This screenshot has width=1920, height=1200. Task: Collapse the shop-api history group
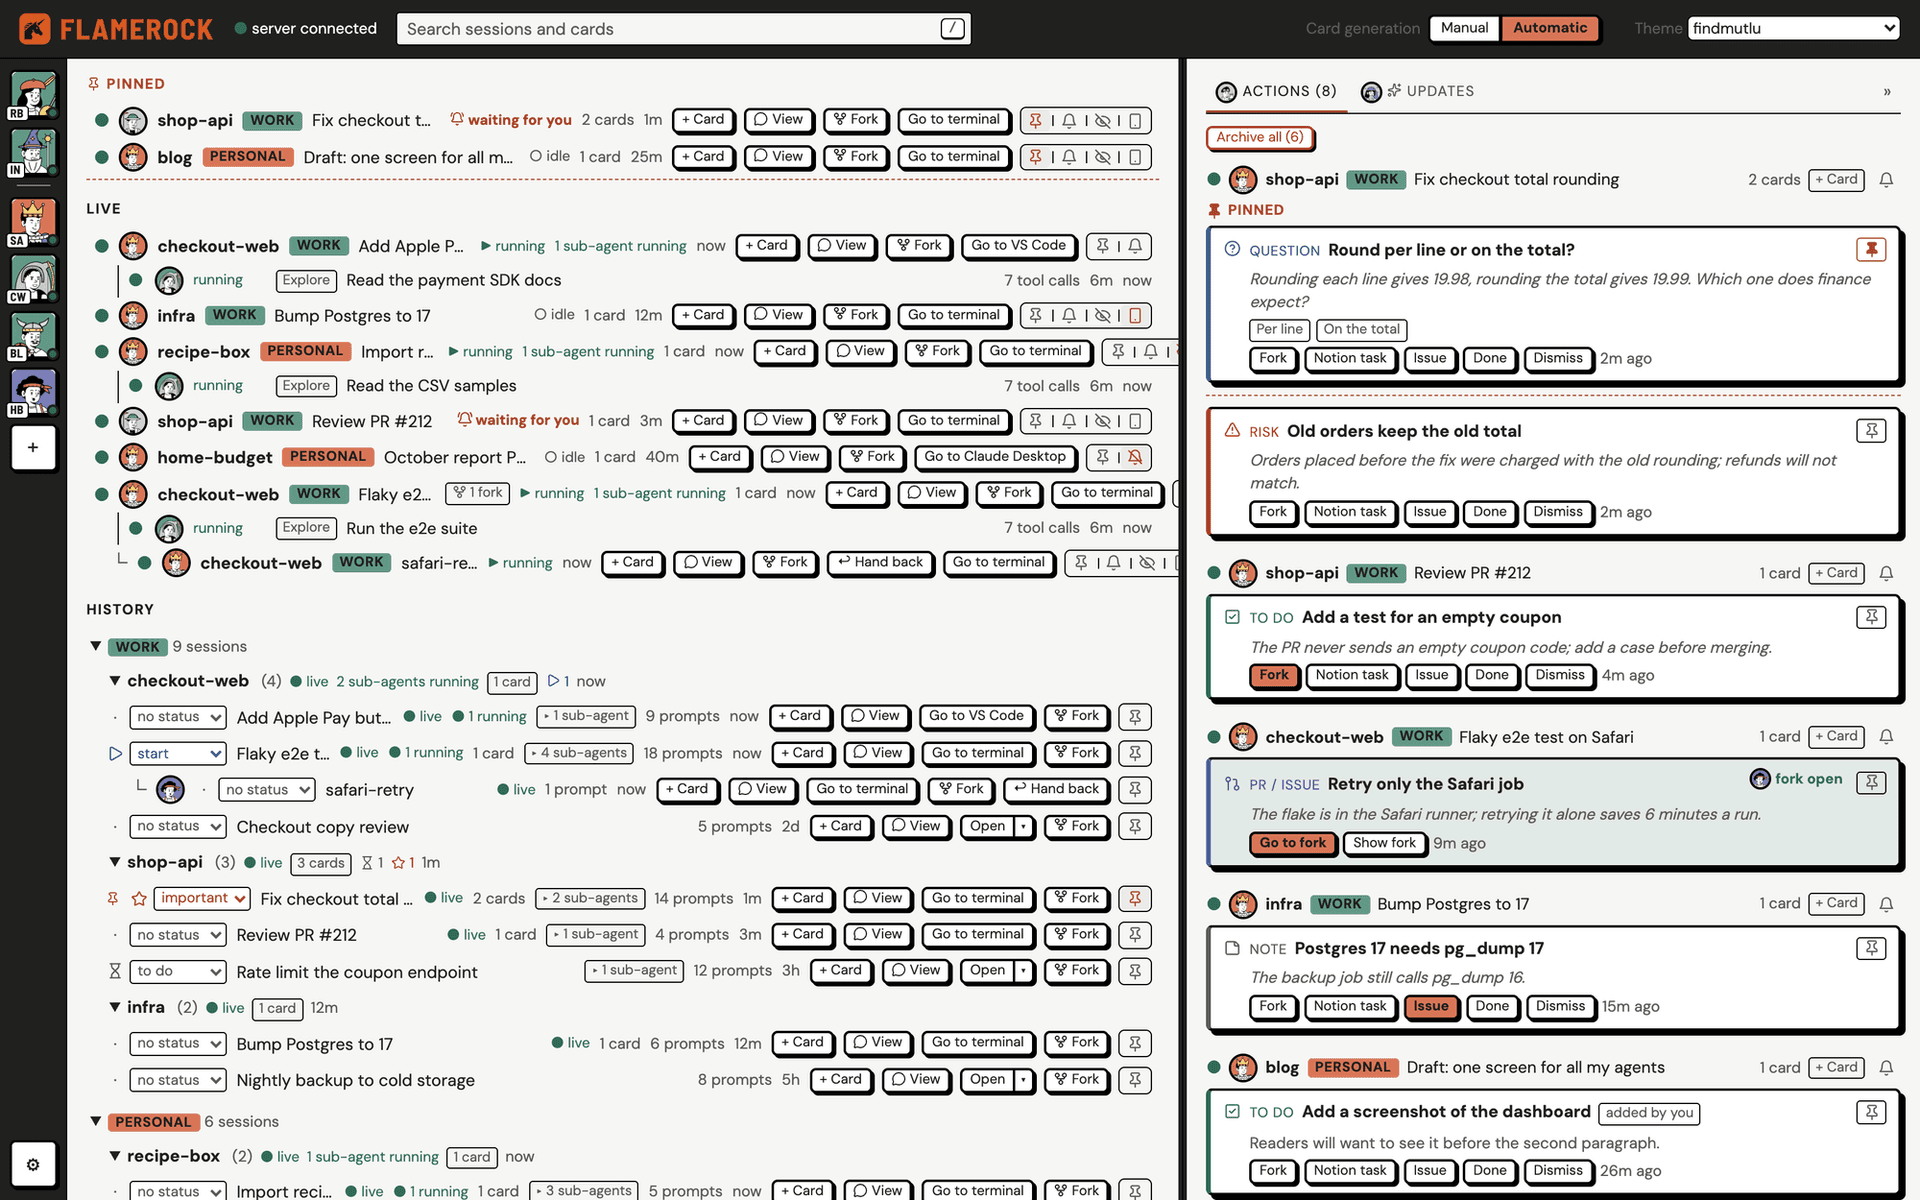pos(115,863)
